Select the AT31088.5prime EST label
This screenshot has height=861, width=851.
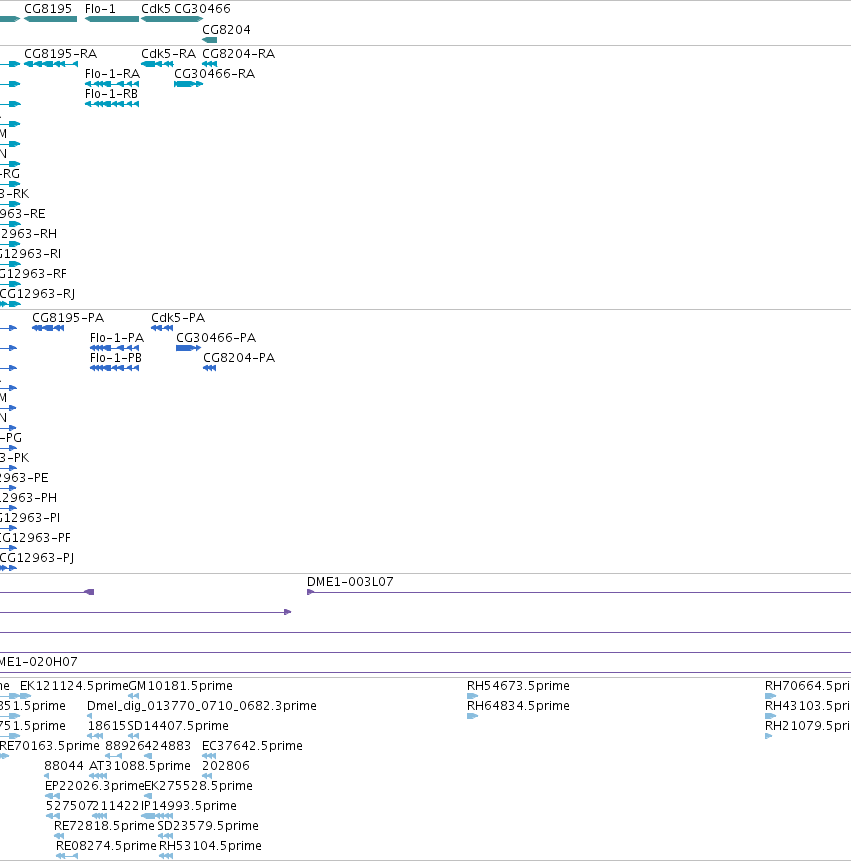[x=139, y=765]
